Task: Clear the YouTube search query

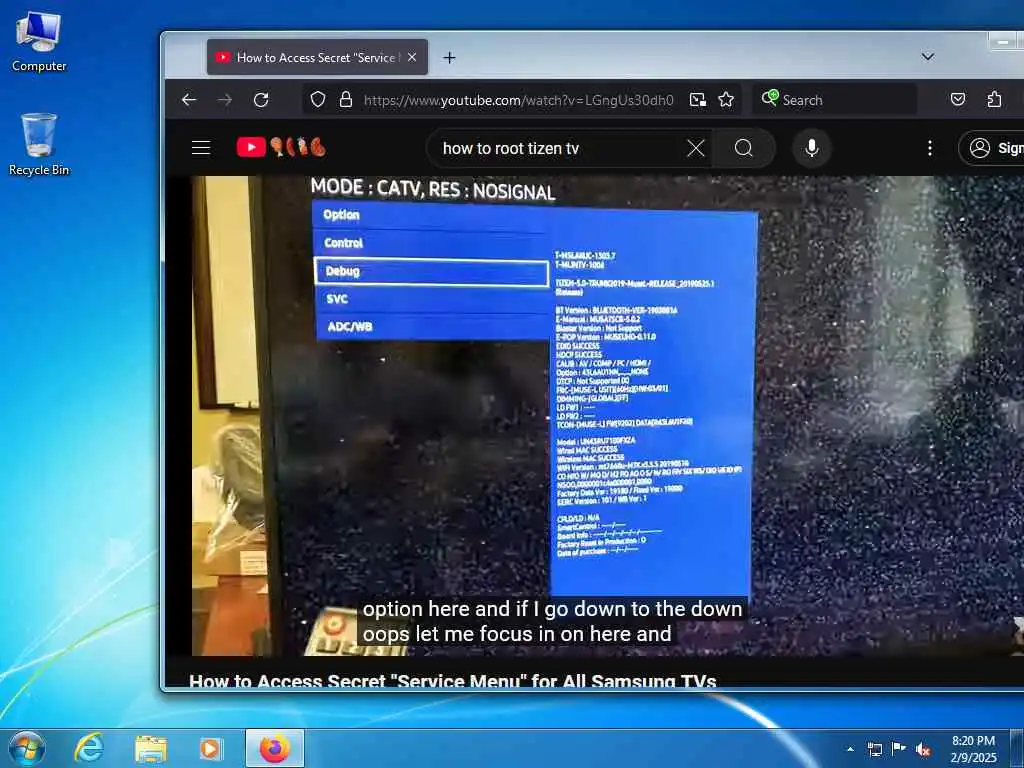Action: 696,148
